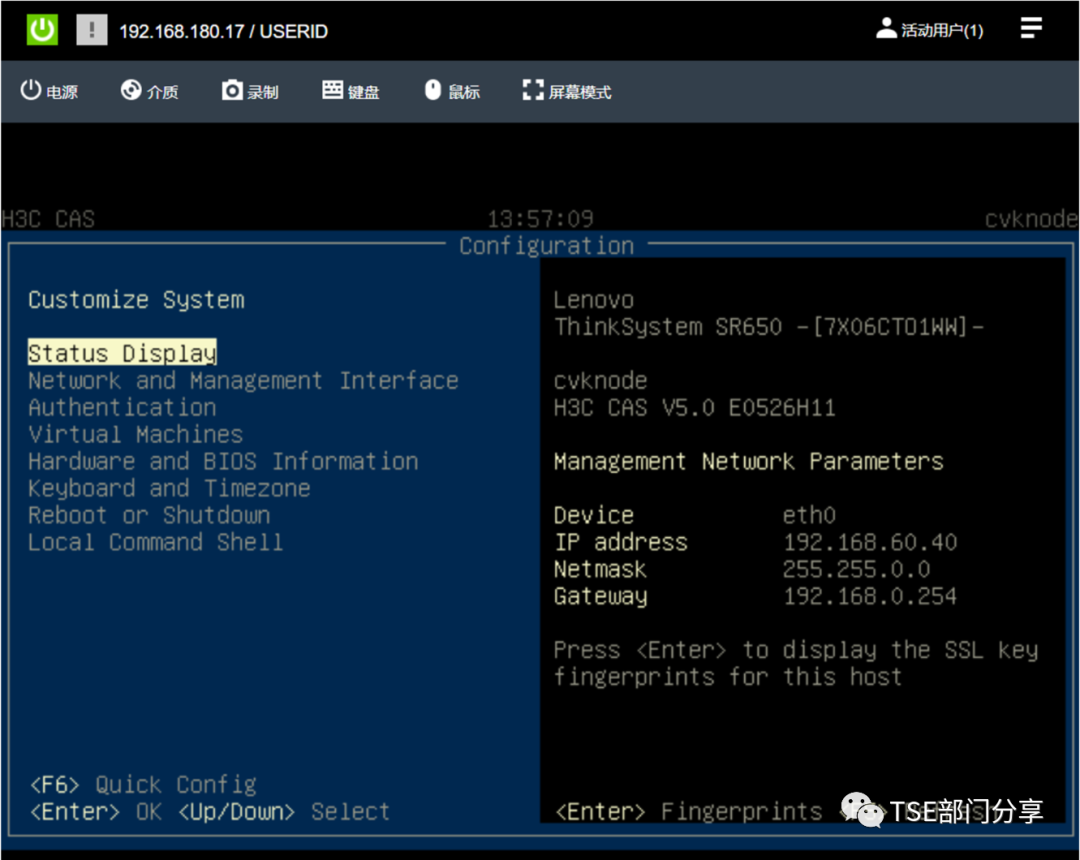The width and height of the screenshot is (1080, 860).
Task: Click the 192.168.180.17 / USERID title text
Action: click(224, 32)
